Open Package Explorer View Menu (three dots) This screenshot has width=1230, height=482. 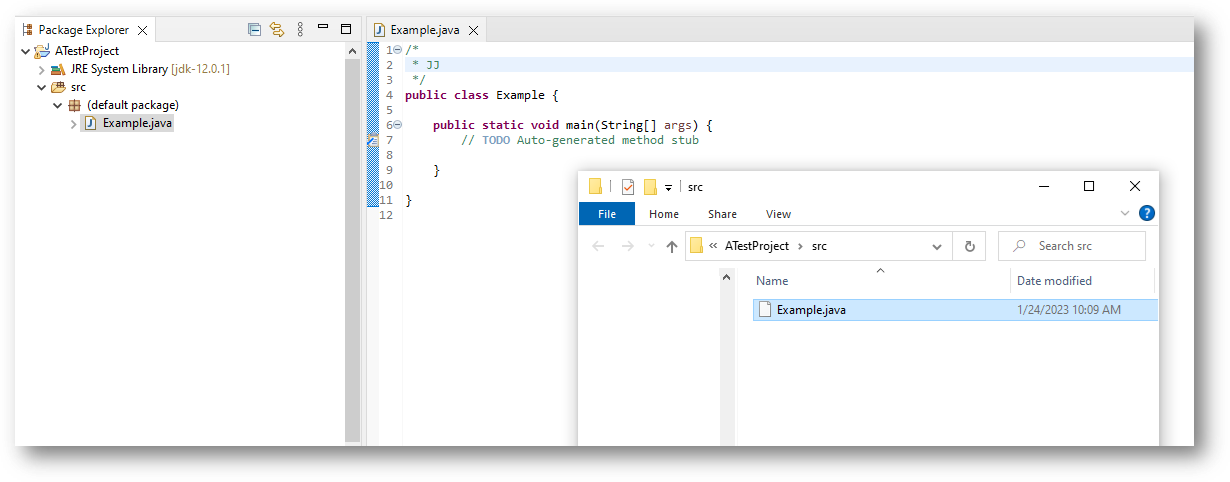299,30
